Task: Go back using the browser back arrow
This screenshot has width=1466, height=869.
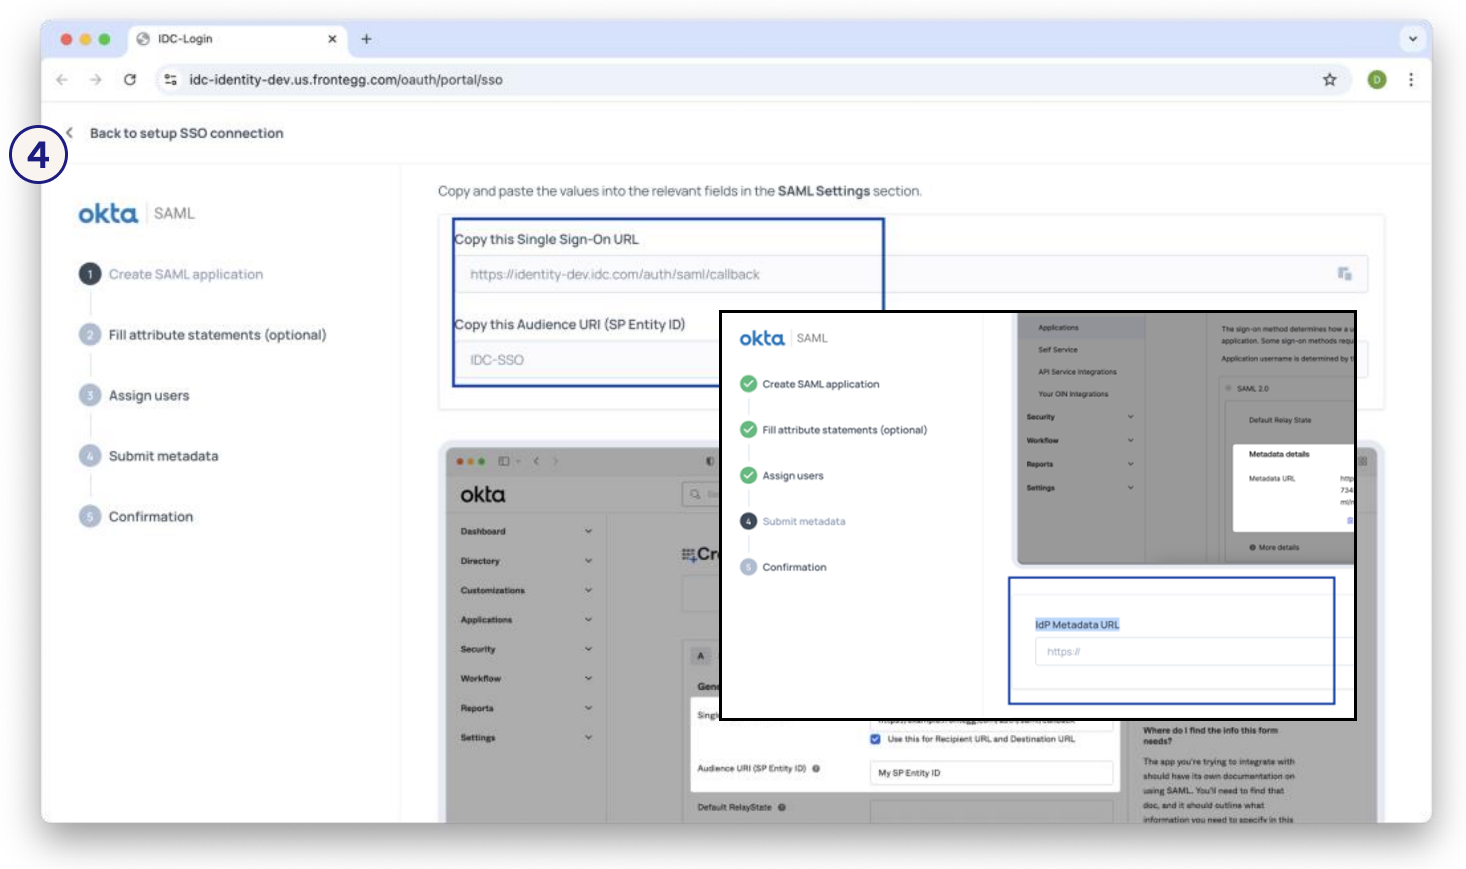Action: 62,80
